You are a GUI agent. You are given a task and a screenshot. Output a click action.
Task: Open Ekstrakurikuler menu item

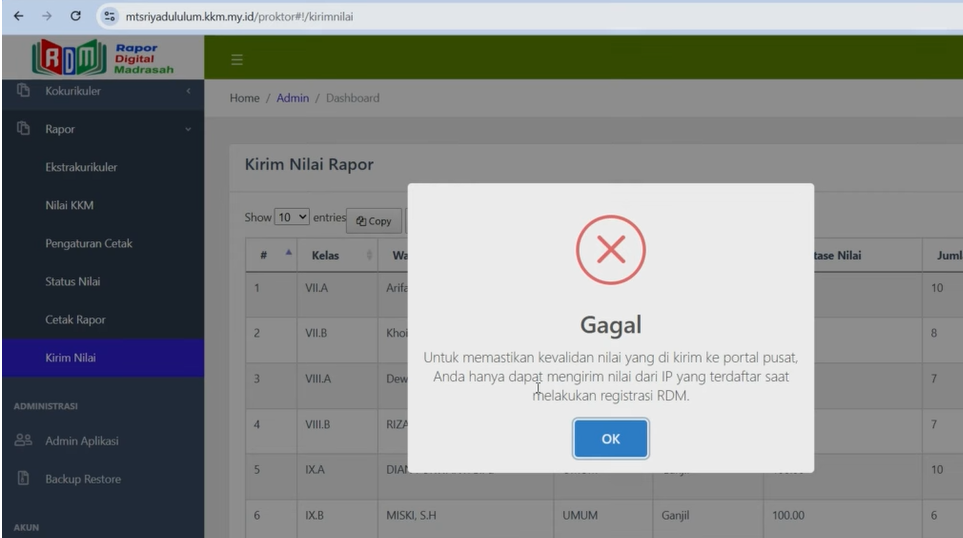pos(81,167)
